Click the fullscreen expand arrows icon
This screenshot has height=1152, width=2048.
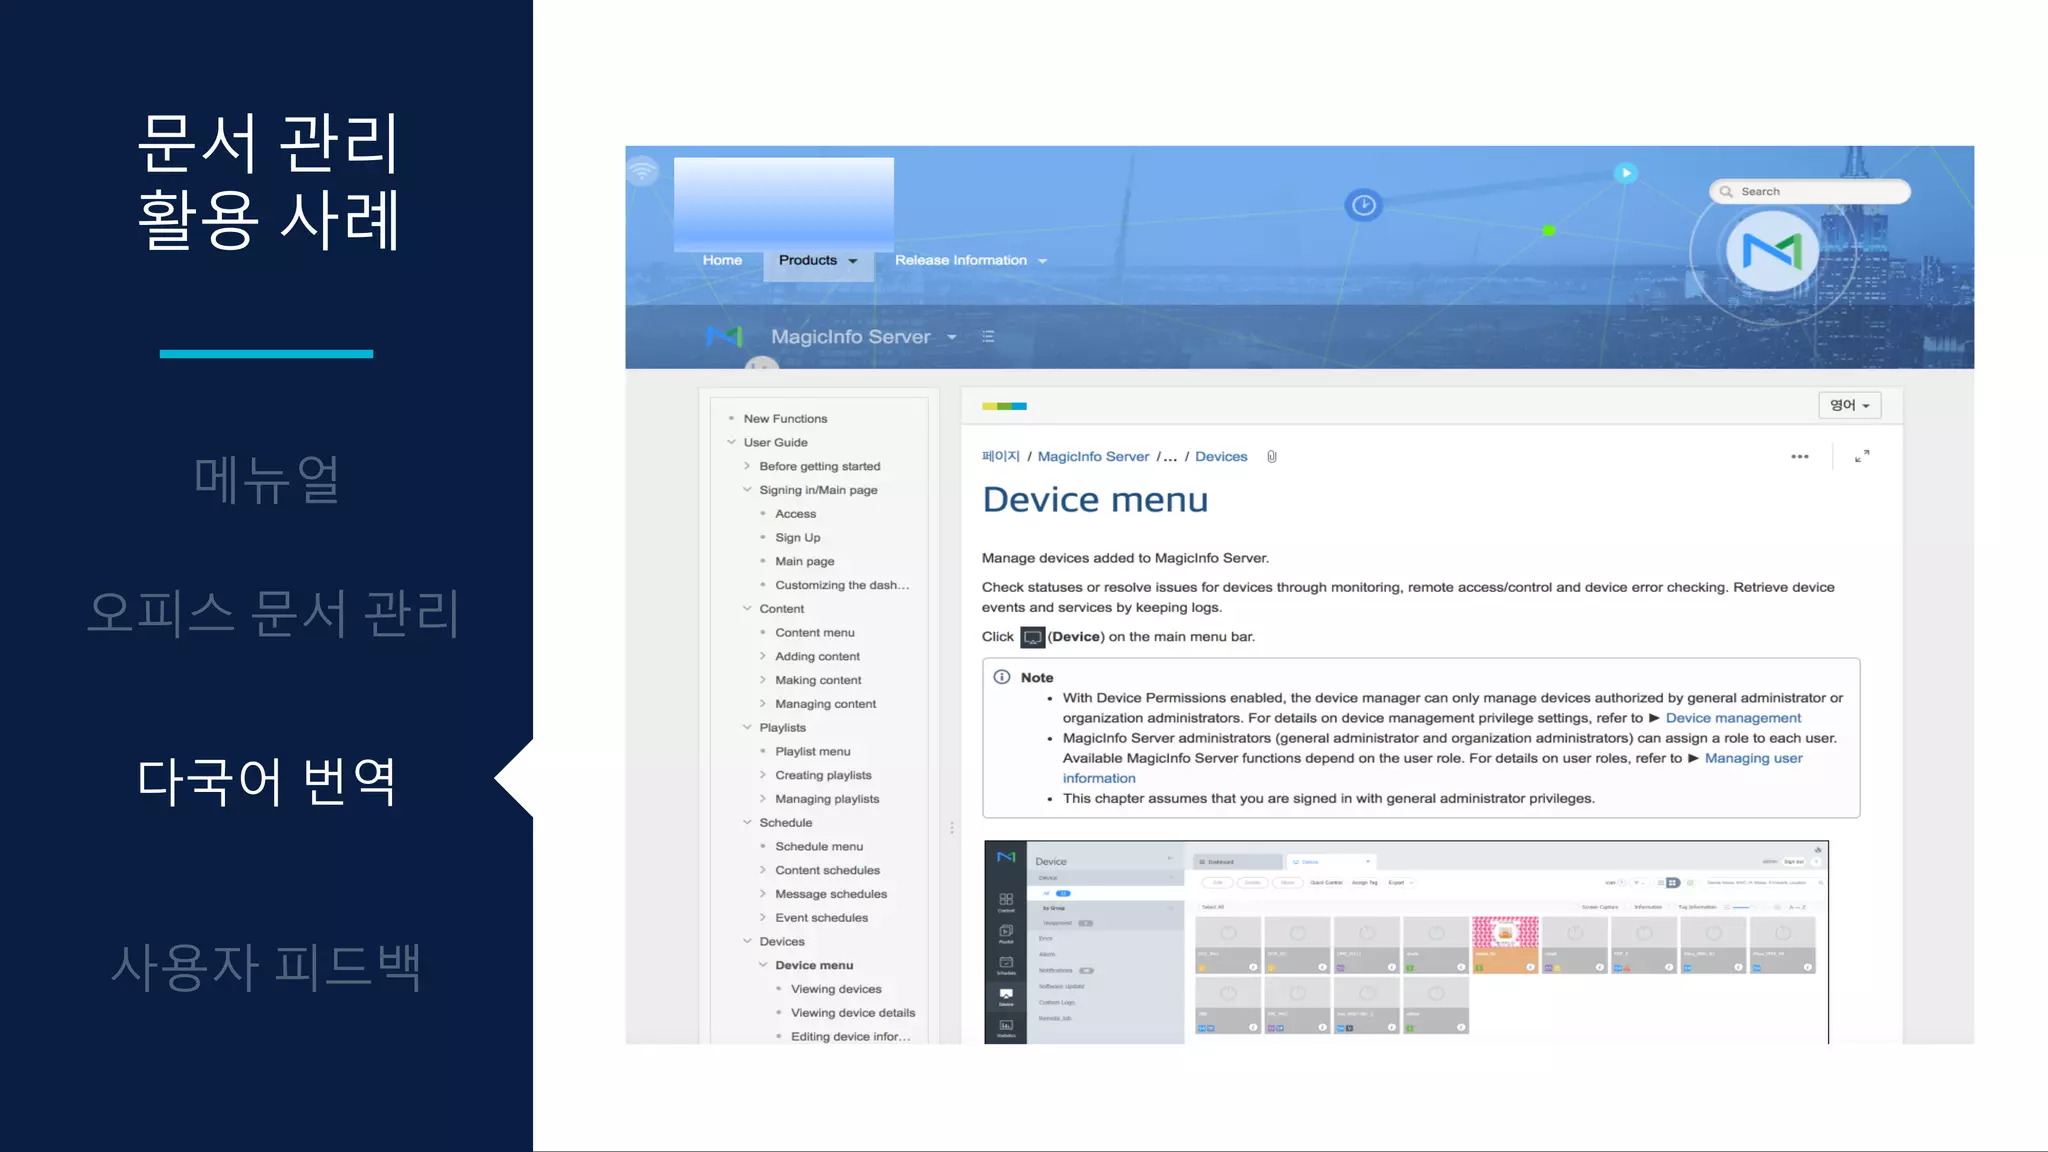(1861, 457)
